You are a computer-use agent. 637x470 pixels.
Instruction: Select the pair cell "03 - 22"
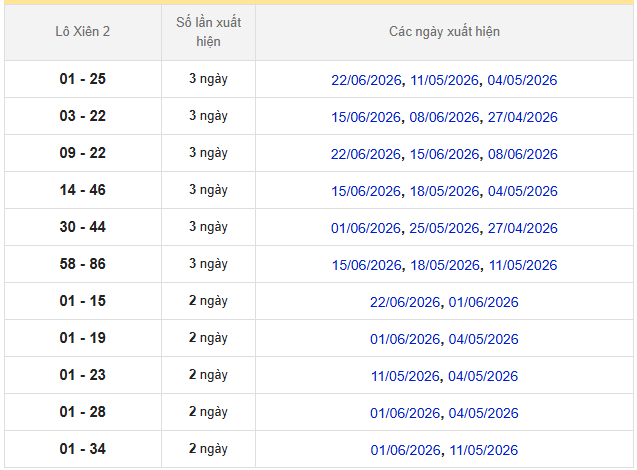[82, 116]
